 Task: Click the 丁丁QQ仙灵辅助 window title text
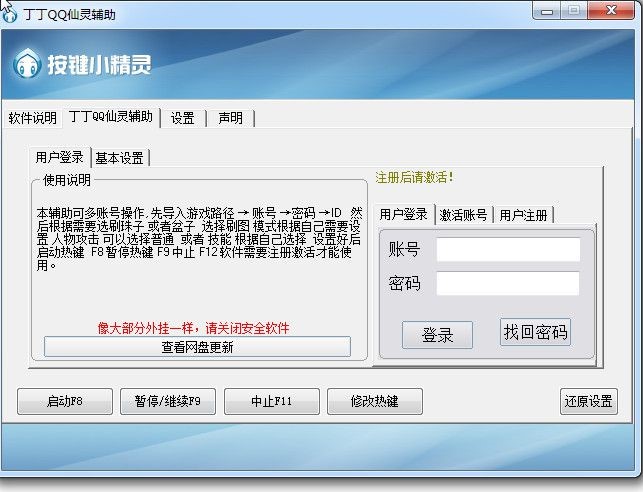70,15
